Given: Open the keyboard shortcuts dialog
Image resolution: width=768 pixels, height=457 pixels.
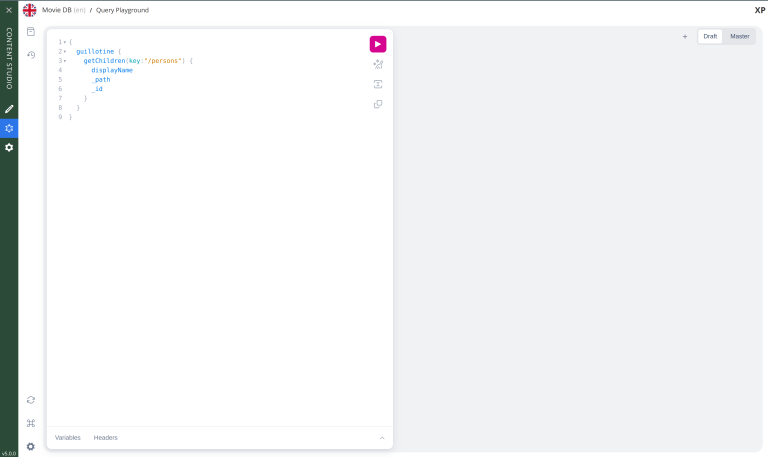Looking at the screenshot, I should 31,423.
